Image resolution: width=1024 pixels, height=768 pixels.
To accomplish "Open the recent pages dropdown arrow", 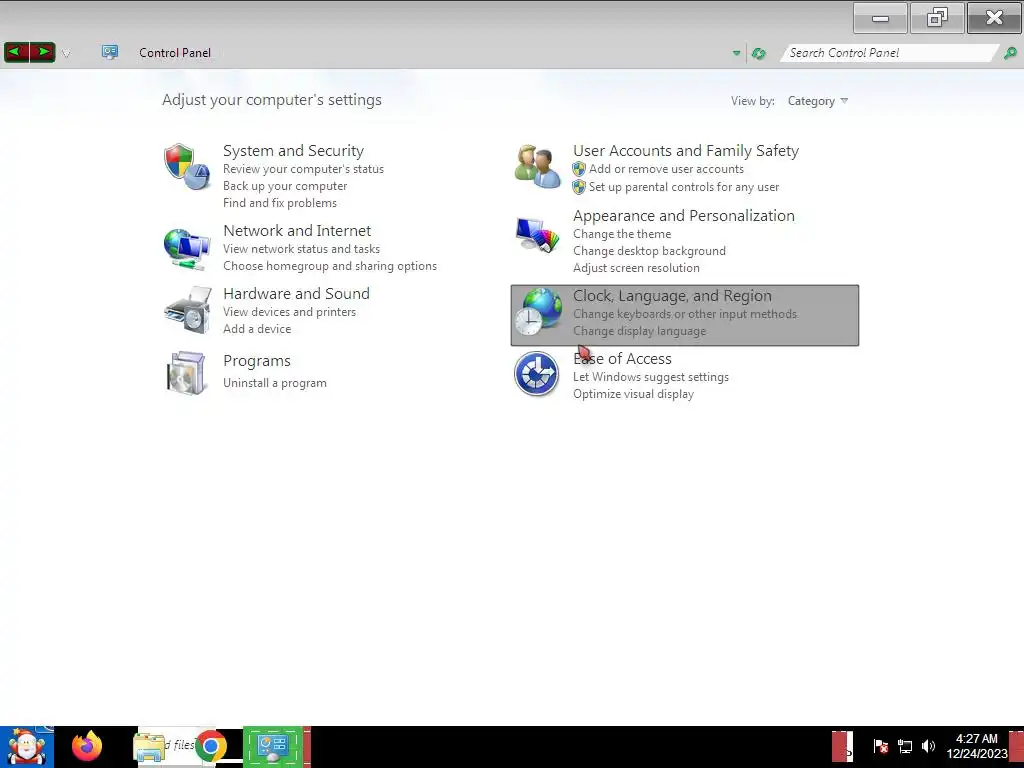I will click(x=66, y=54).
